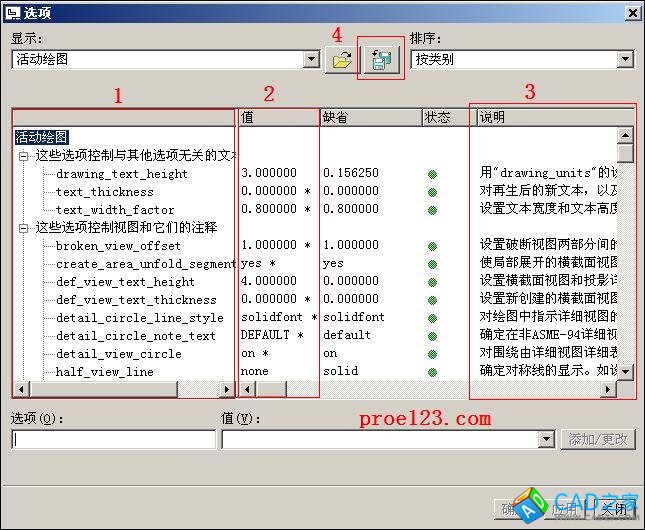Open the 值 combo box dropdown arrow

click(546, 439)
